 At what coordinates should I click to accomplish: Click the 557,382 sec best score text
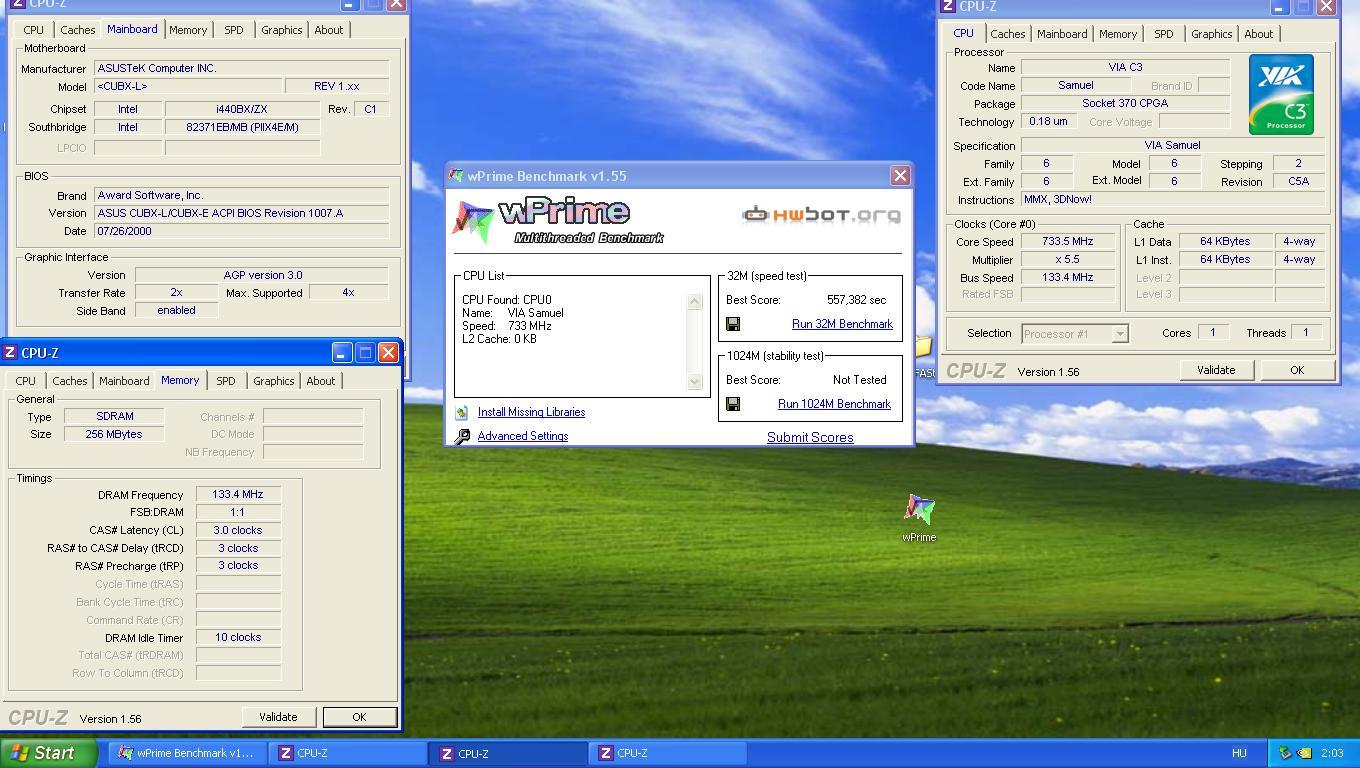(856, 300)
